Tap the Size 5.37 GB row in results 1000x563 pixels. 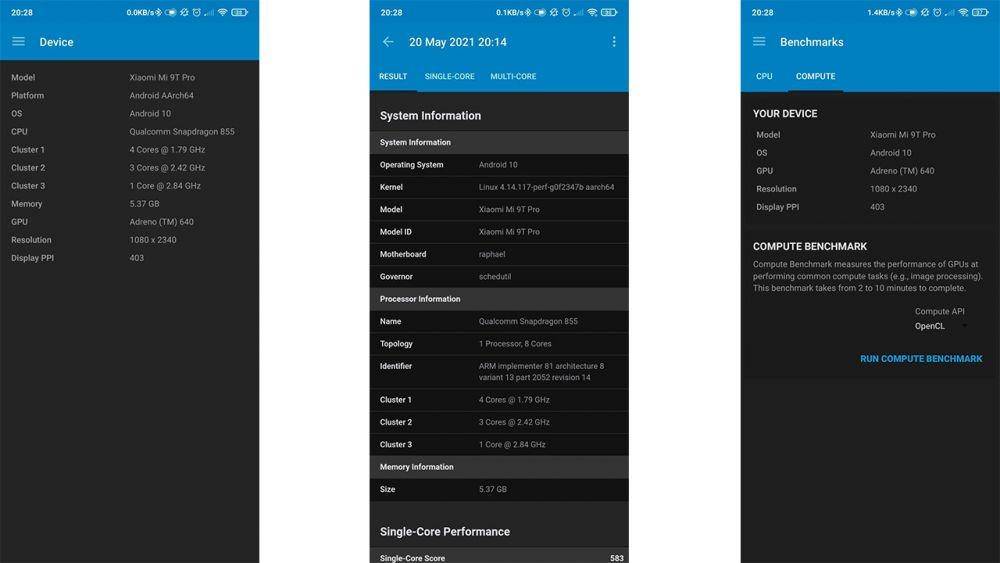pos(499,490)
